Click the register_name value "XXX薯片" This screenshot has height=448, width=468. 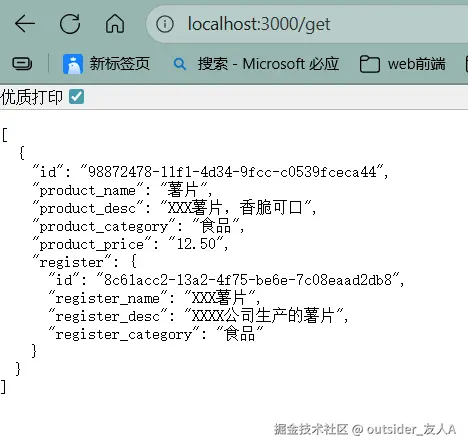[219, 298]
